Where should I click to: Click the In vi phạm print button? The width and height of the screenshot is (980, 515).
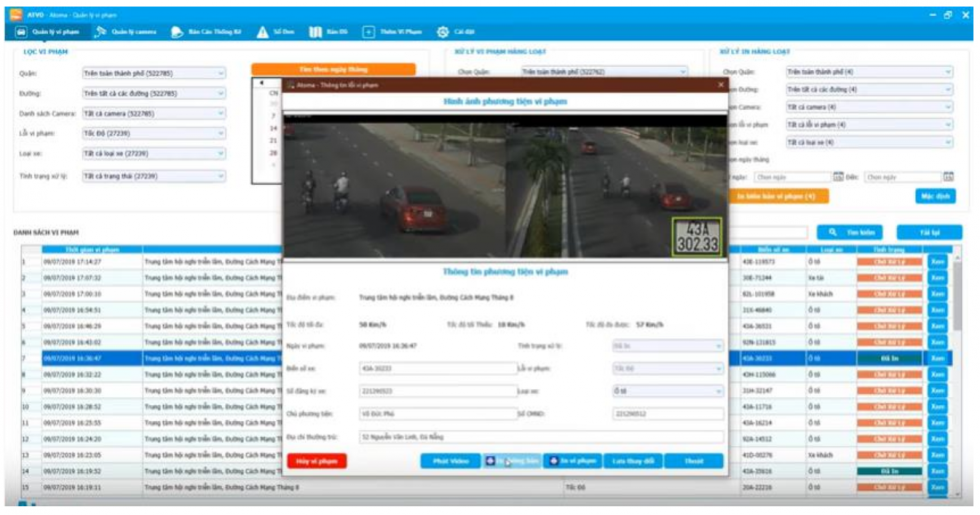tap(572, 461)
